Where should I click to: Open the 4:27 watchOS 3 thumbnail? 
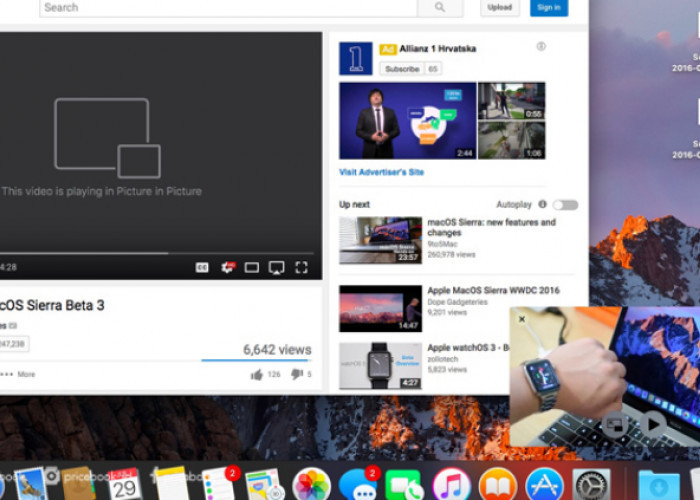tap(380, 366)
